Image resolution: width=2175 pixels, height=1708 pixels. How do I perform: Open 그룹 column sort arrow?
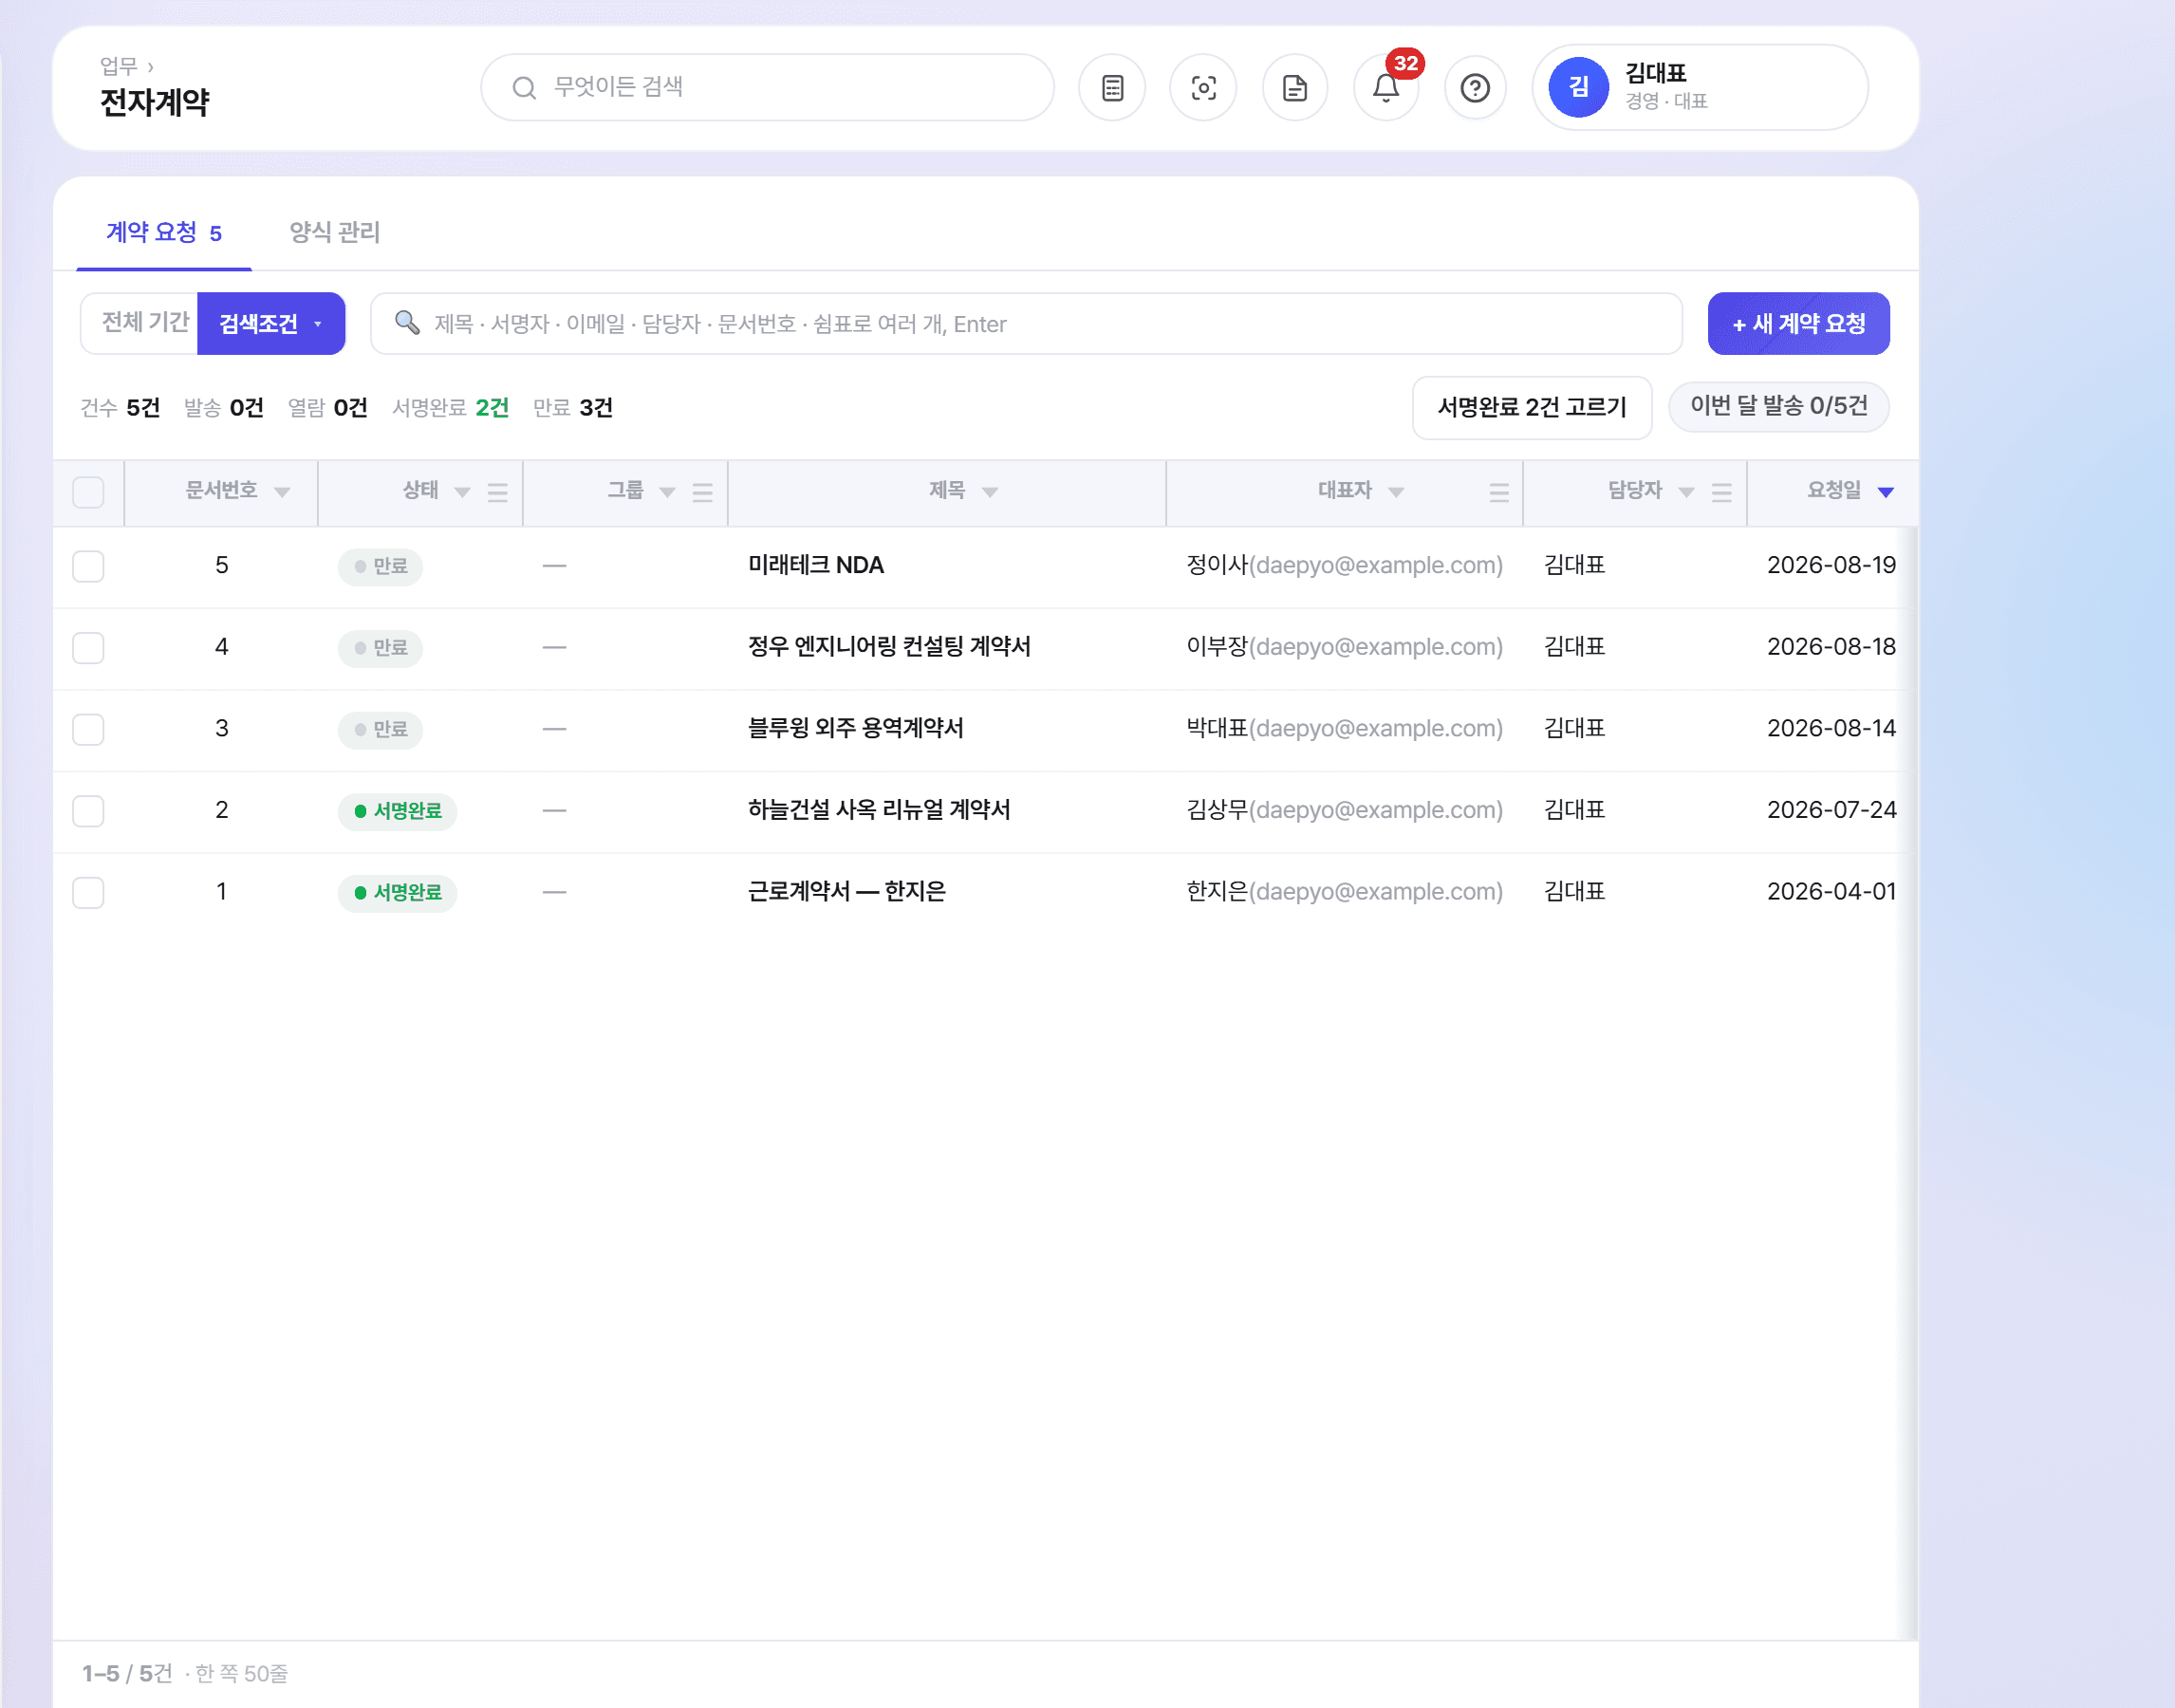click(x=667, y=492)
